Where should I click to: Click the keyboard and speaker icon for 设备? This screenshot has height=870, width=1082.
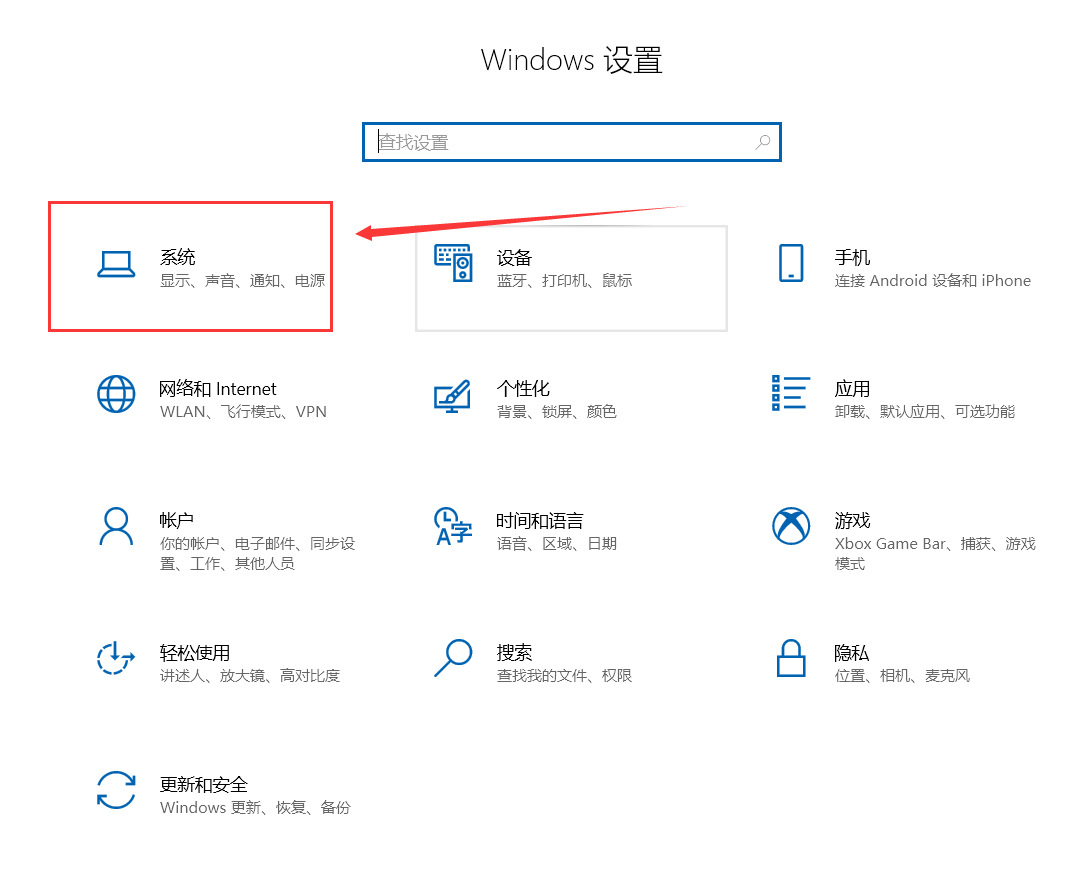tap(453, 263)
